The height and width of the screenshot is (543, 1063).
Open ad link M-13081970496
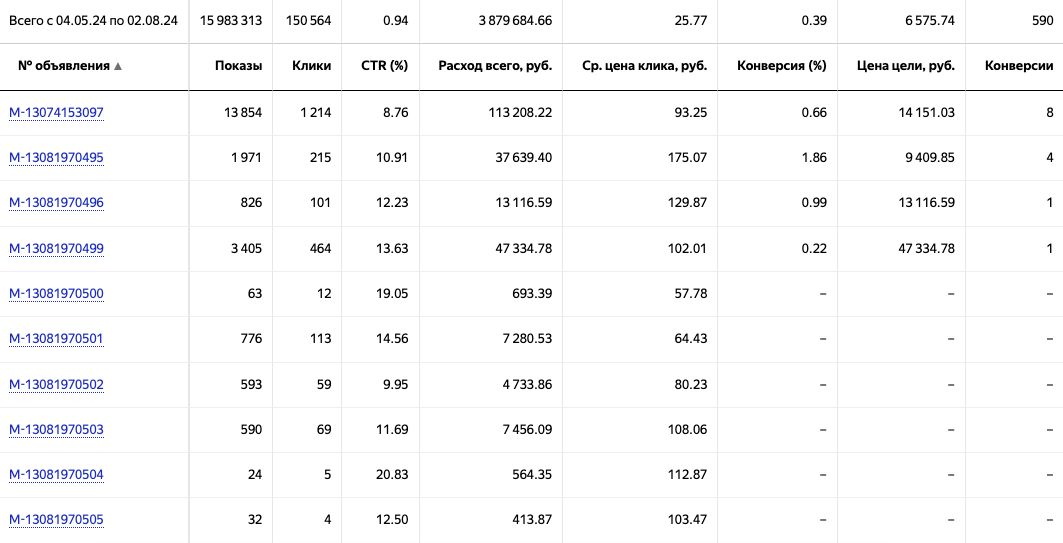tap(56, 203)
